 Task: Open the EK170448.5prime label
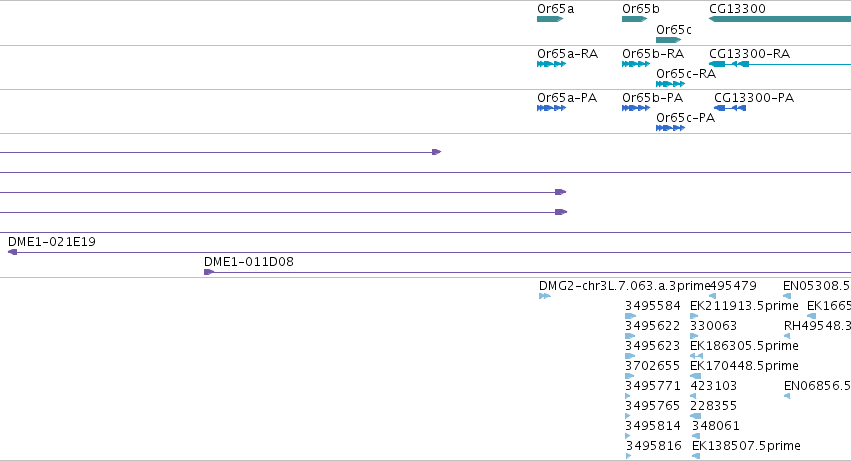pyautogui.click(x=744, y=366)
